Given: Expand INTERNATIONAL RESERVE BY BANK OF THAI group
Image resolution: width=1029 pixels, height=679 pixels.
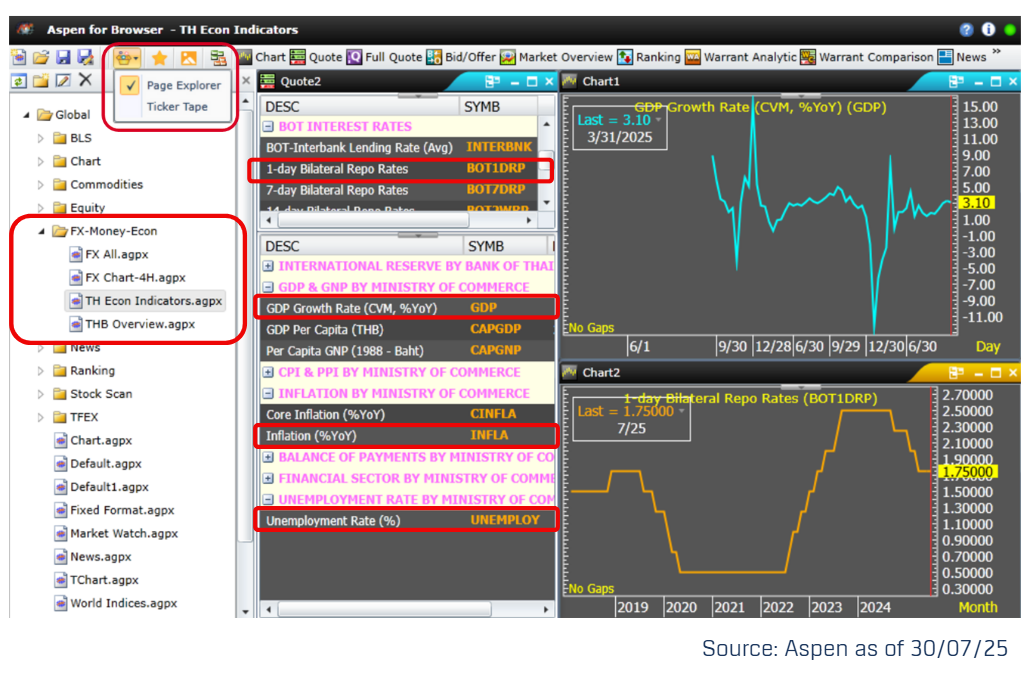Looking at the screenshot, I should coord(268,266).
